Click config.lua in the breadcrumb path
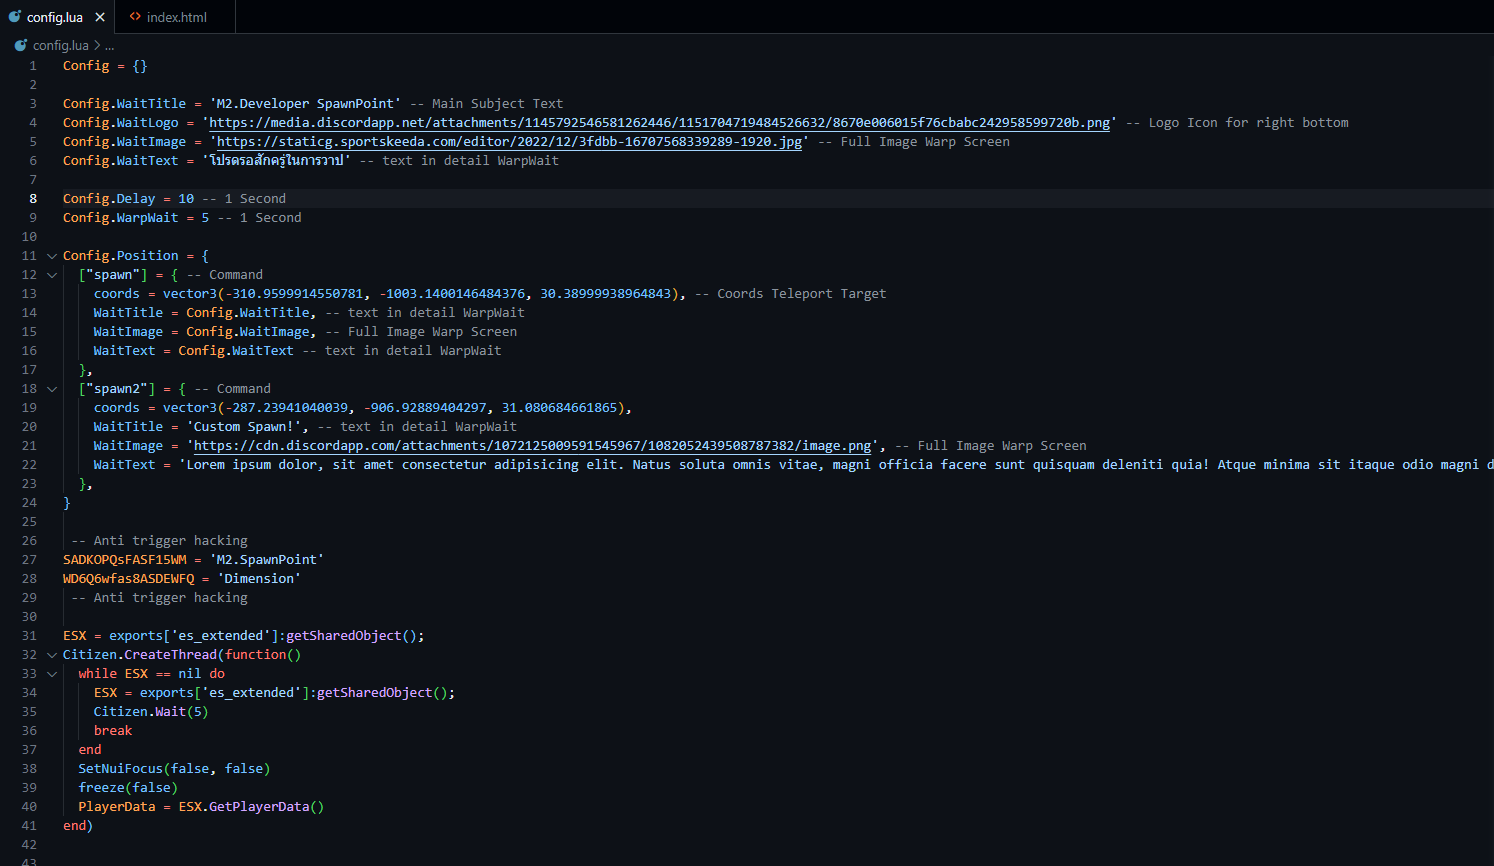 click(x=60, y=45)
